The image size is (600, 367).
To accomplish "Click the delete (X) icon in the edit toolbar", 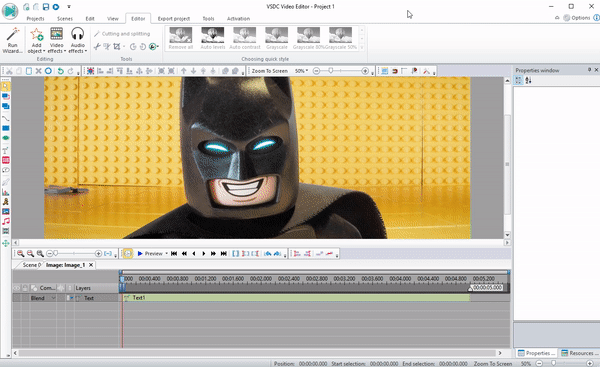I will click(38, 71).
